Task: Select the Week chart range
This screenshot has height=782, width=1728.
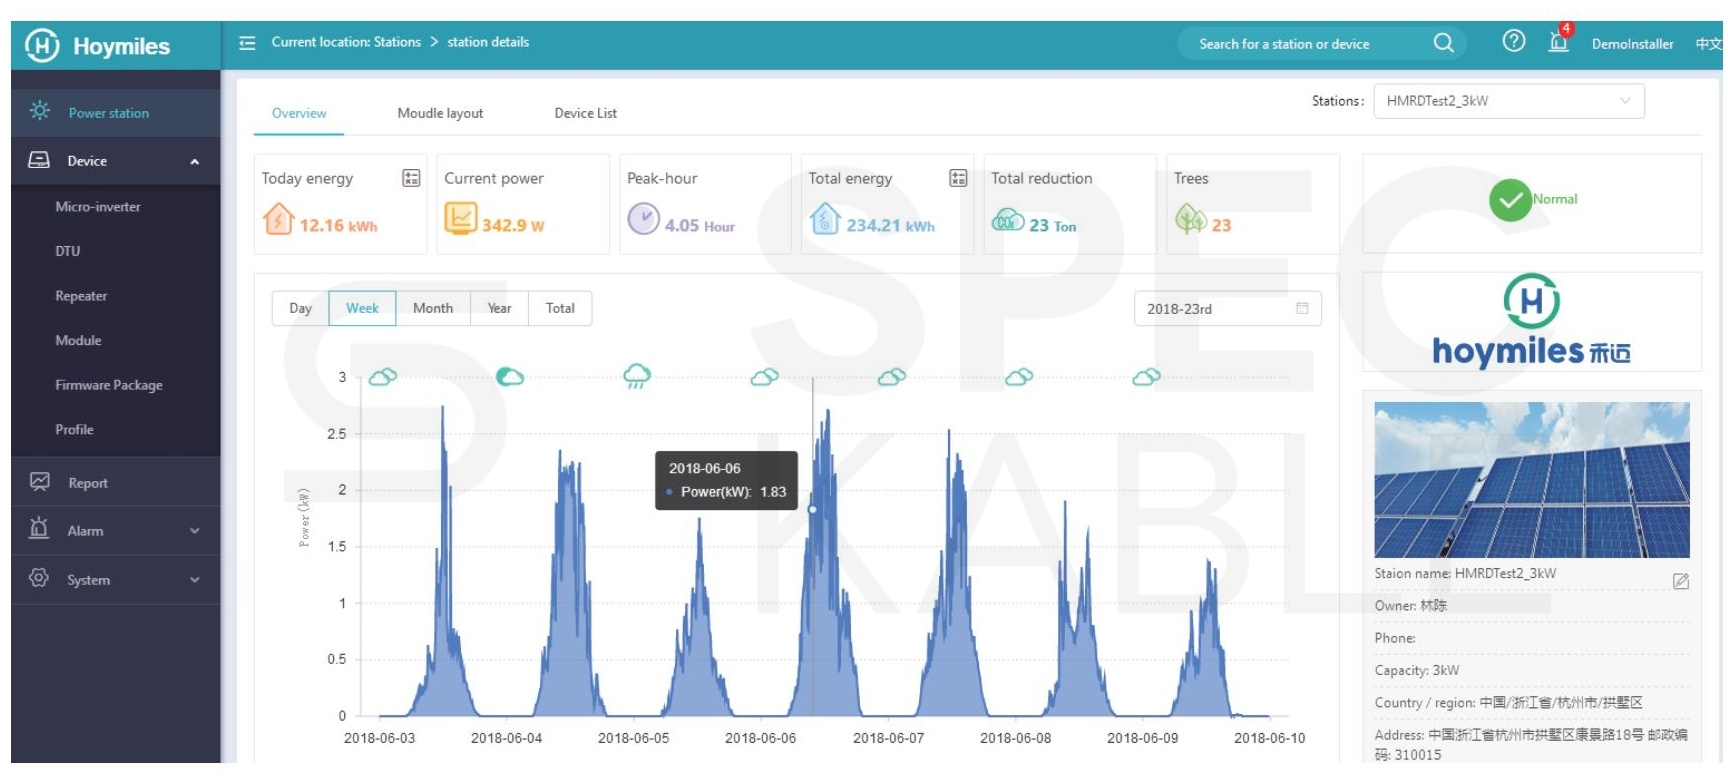Action: (x=362, y=308)
